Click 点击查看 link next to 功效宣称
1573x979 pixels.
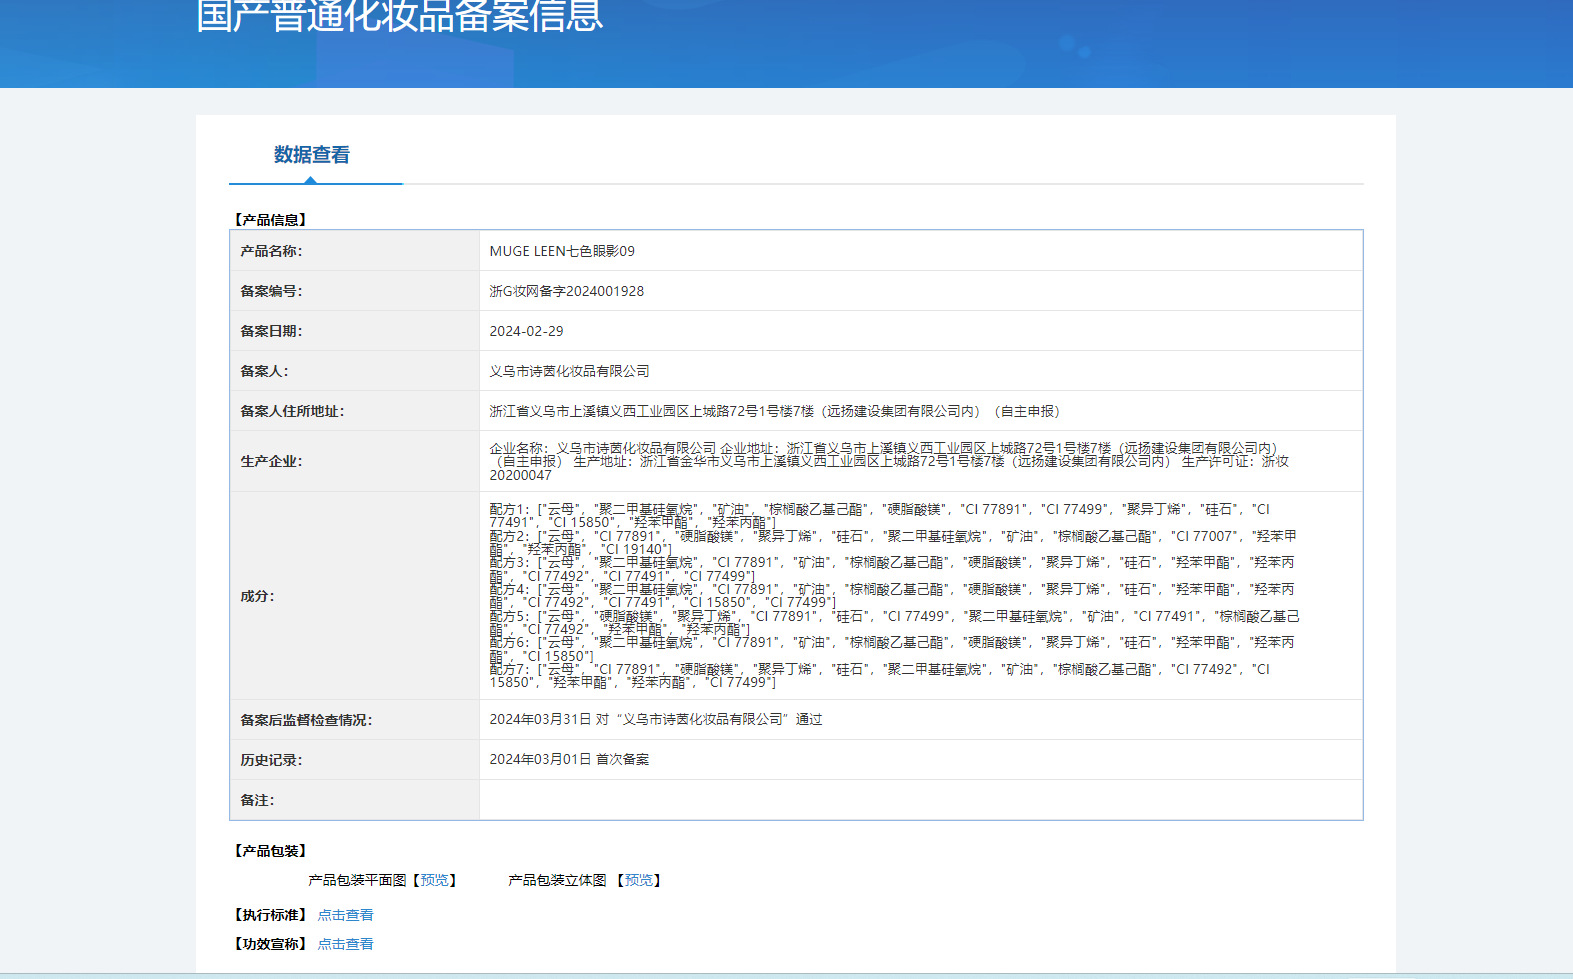345,944
